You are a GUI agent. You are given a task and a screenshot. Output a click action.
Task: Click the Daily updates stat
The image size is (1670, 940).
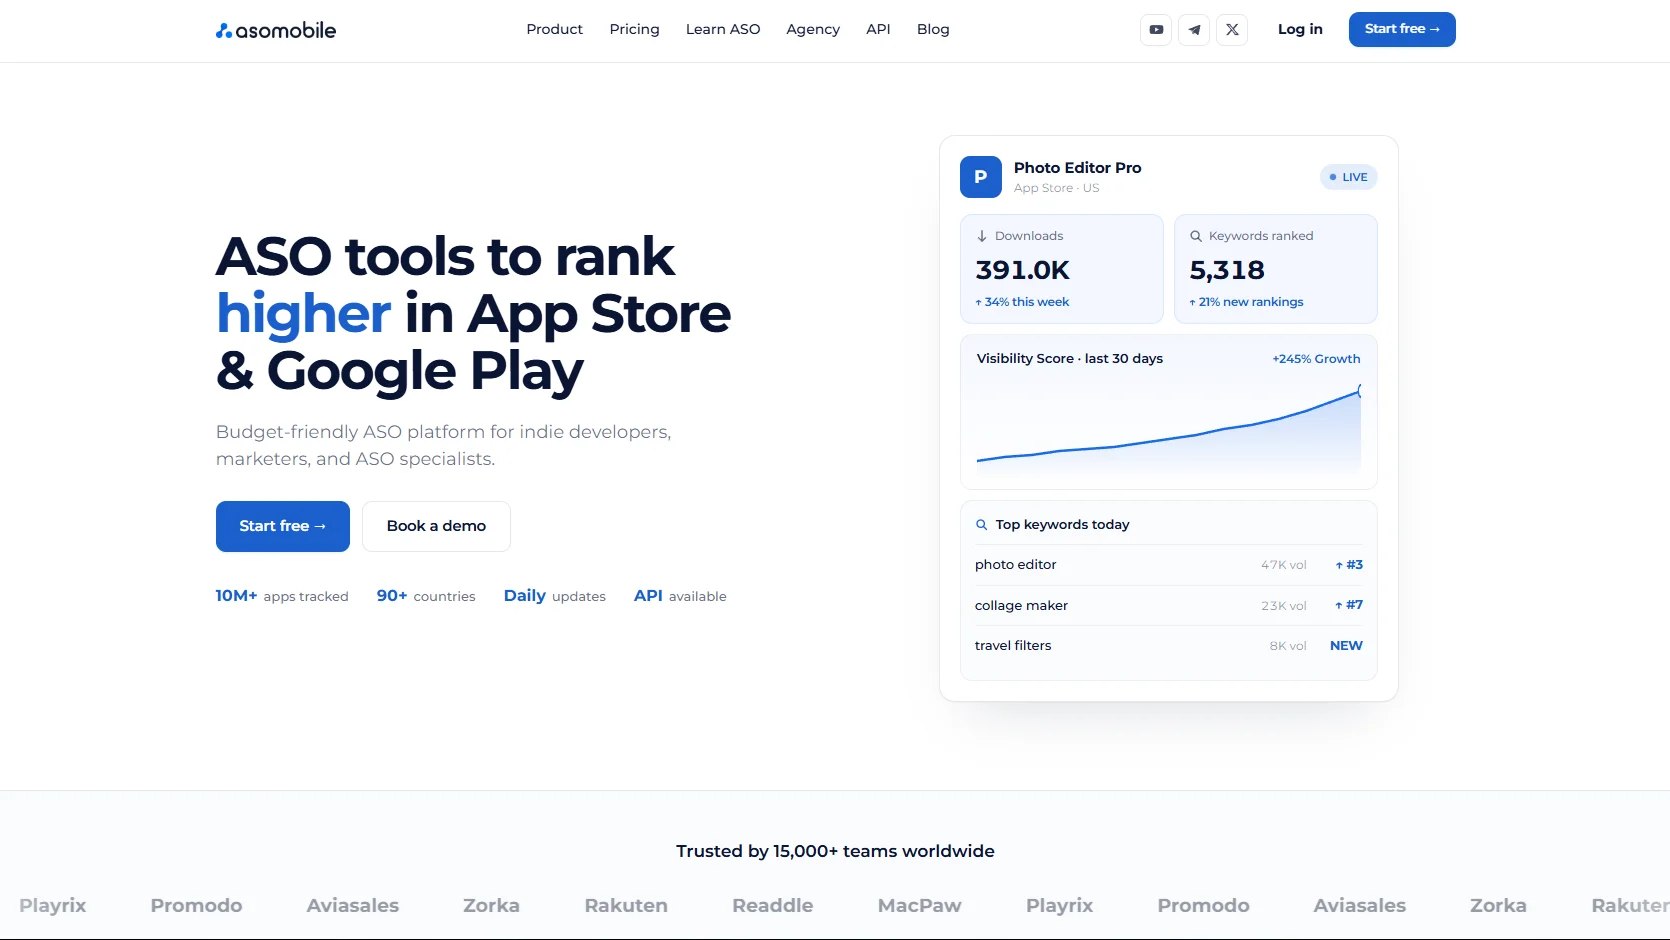[x=555, y=596]
